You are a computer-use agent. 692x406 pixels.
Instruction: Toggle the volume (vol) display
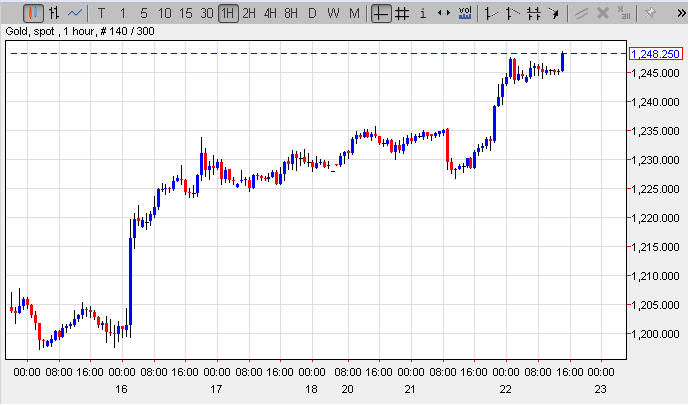click(465, 13)
